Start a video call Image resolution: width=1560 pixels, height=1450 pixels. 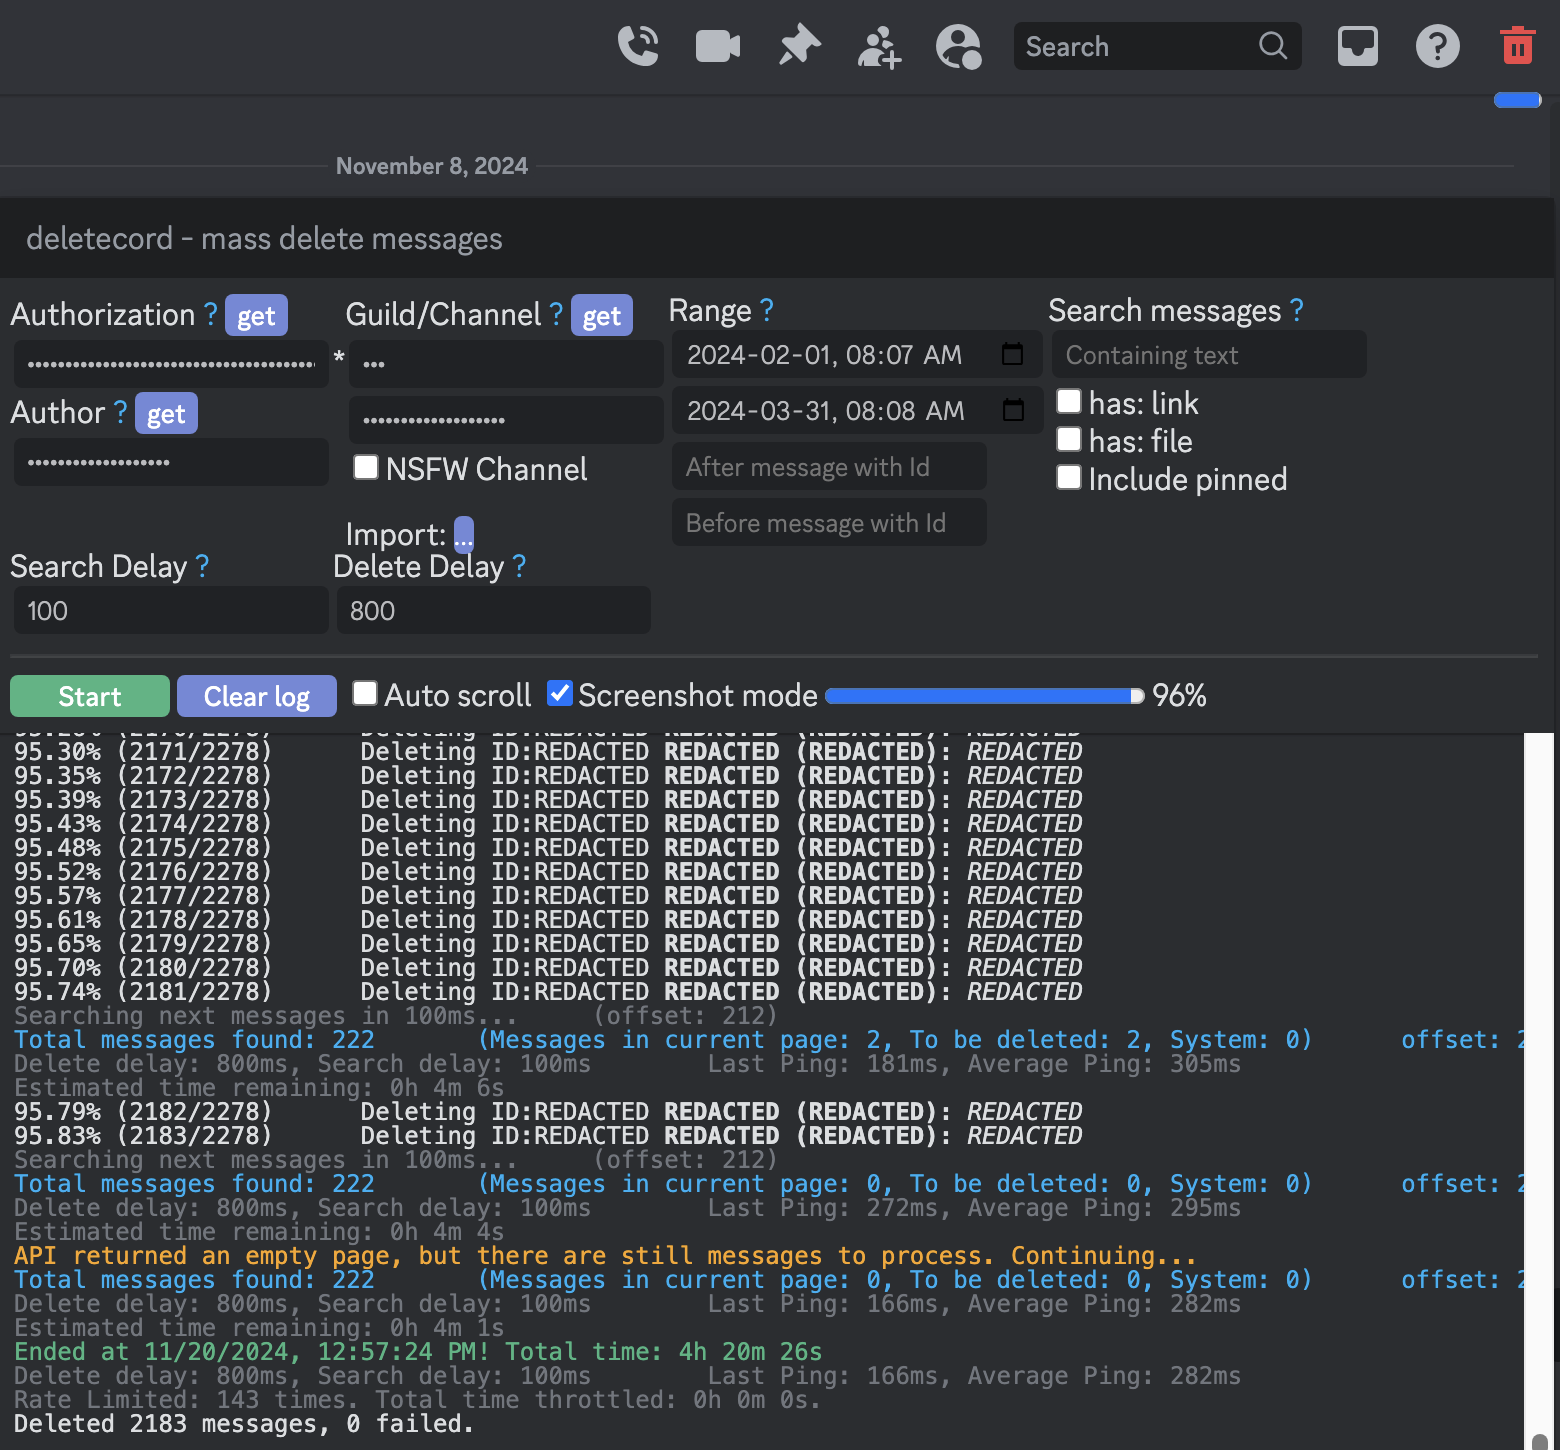pos(718,46)
